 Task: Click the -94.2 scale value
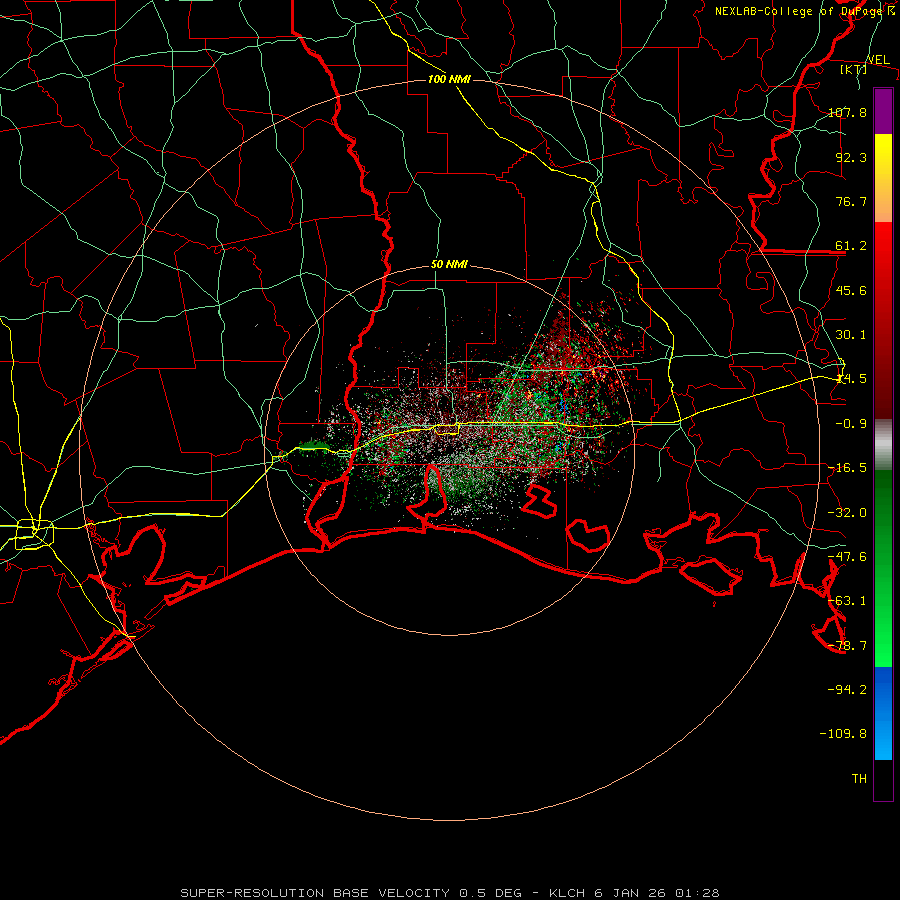click(x=847, y=689)
